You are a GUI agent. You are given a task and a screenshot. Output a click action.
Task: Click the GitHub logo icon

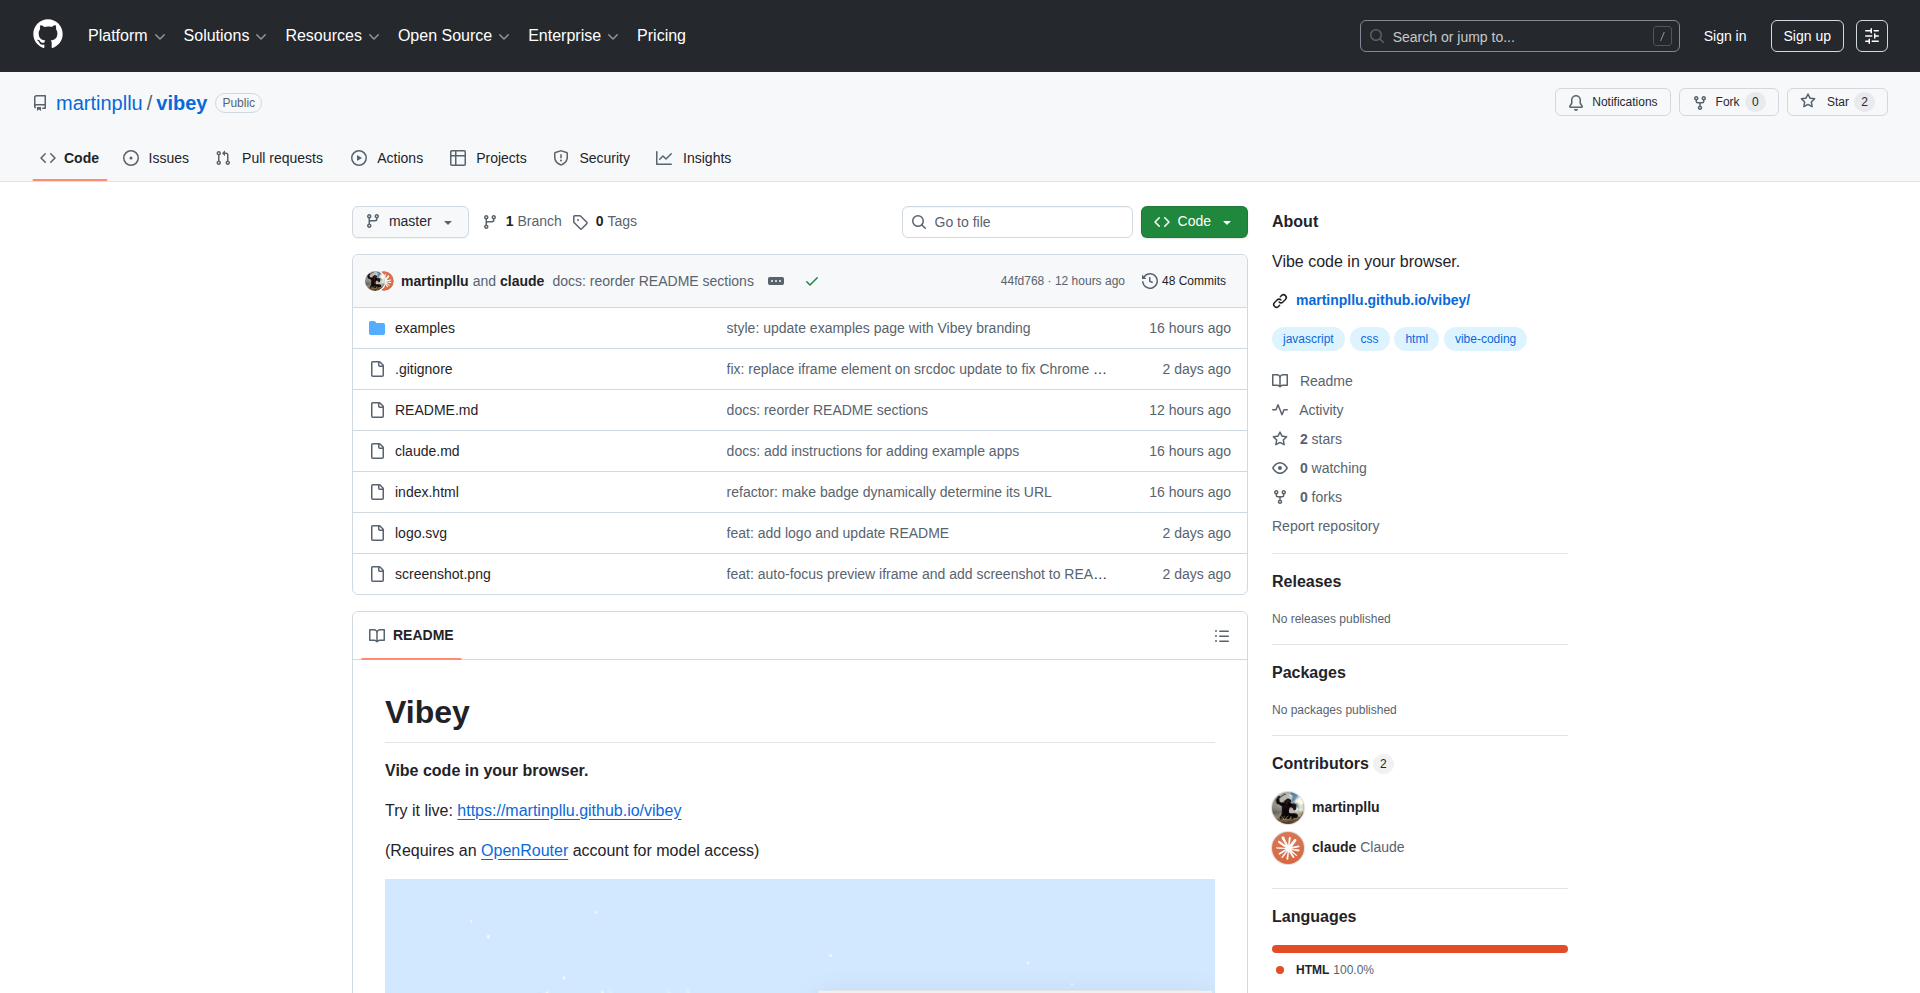tap(48, 35)
